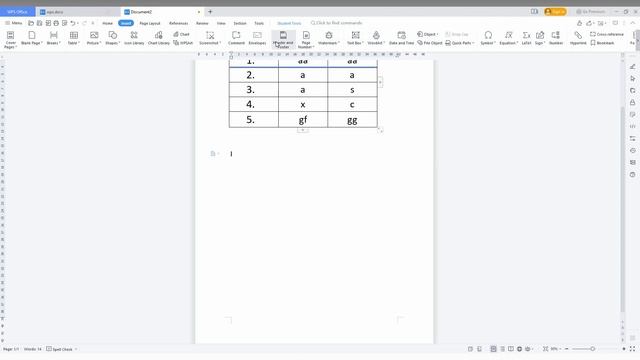Insert a Cross-reference

[607, 34]
